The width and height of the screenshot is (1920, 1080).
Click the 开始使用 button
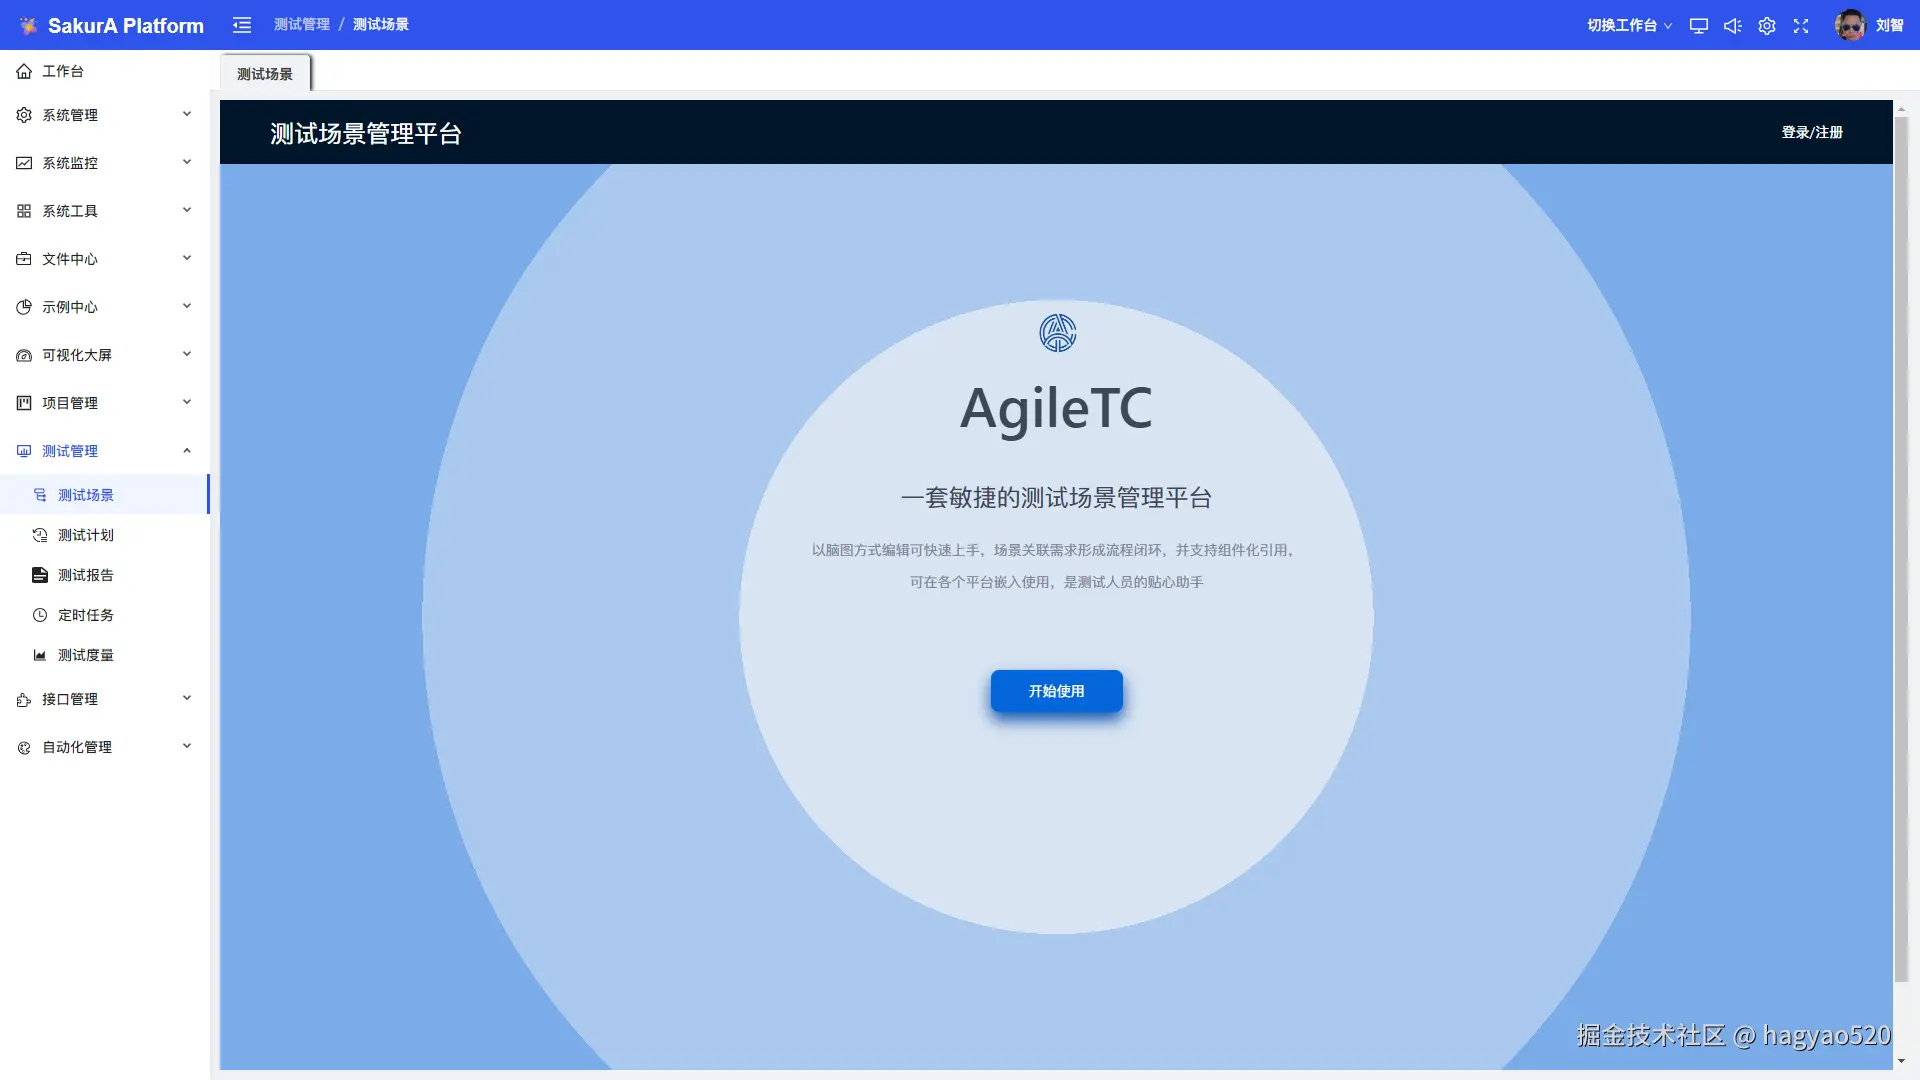[x=1056, y=691]
